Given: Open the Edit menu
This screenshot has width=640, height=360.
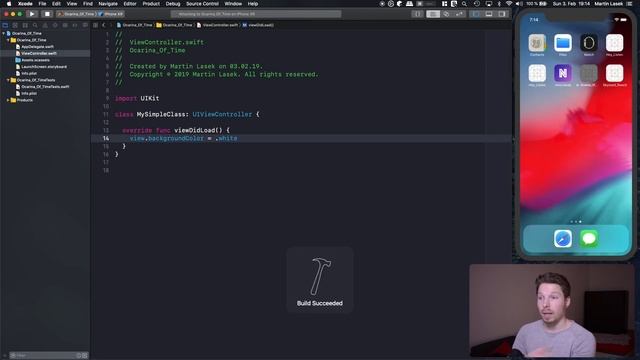Looking at the screenshot, I should tap(56, 4).
